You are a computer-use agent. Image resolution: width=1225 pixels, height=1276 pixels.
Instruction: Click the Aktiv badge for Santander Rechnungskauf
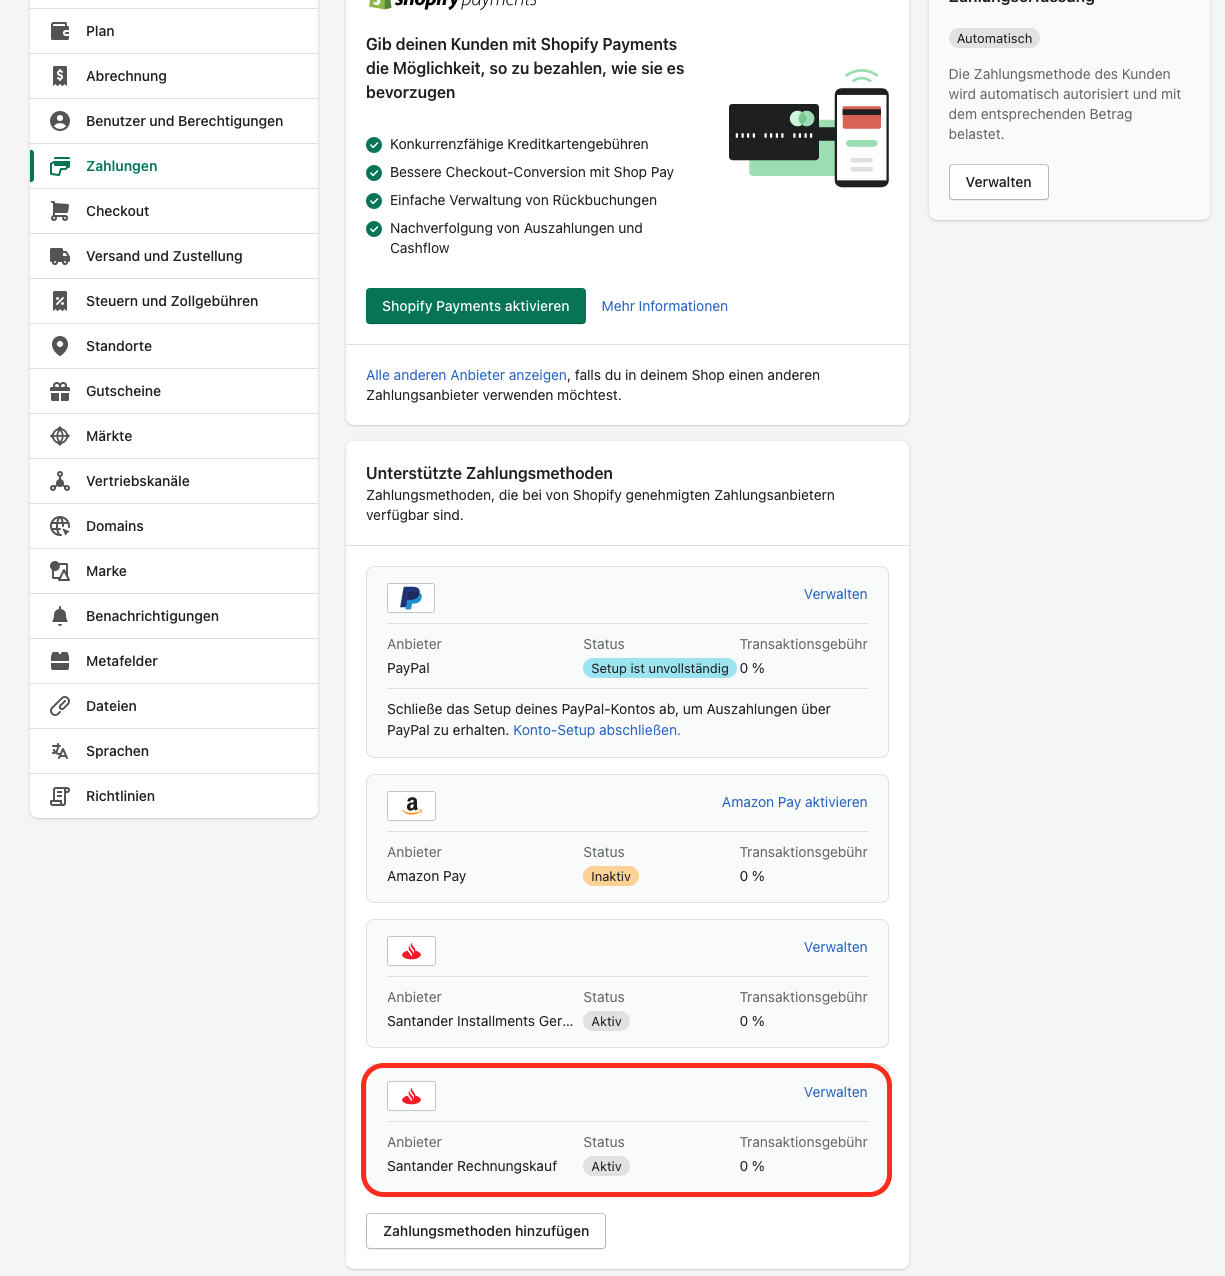(x=606, y=1166)
